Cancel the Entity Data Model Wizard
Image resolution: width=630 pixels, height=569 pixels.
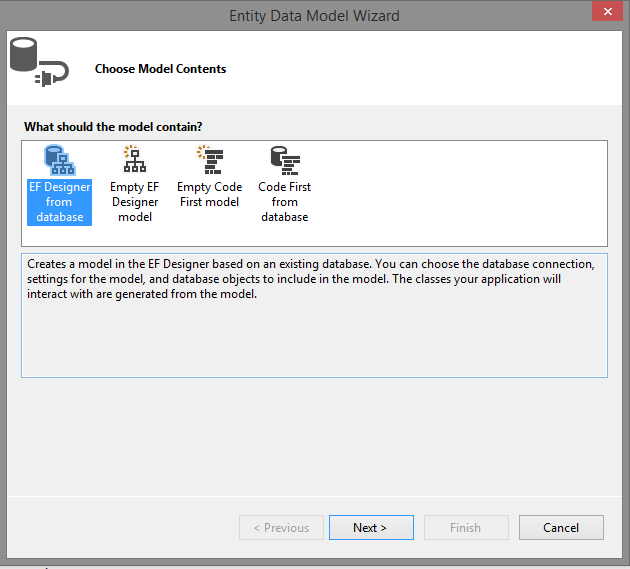[x=561, y=527]
